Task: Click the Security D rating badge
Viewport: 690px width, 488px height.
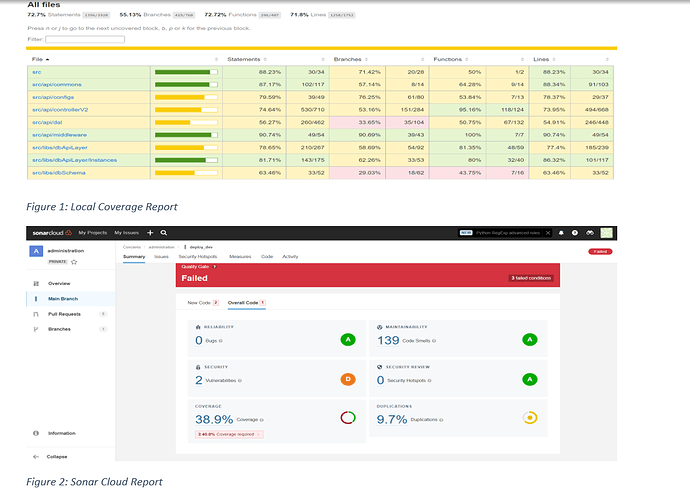Action: tap(348, 379)
